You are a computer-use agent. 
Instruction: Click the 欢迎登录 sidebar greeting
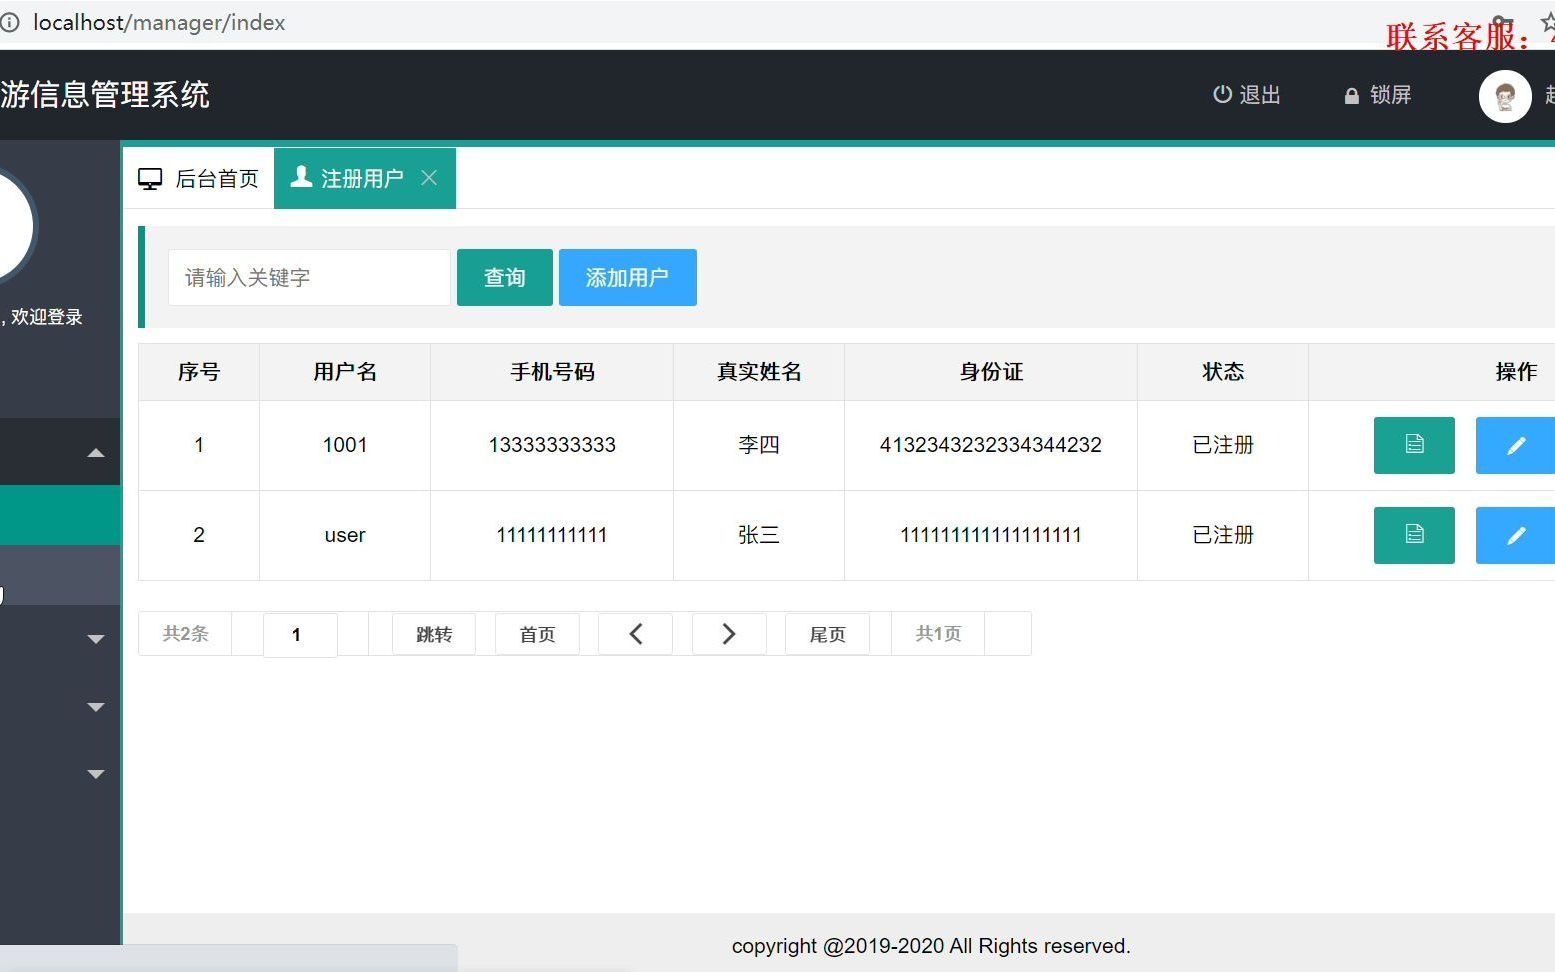(x=46, y=317)
